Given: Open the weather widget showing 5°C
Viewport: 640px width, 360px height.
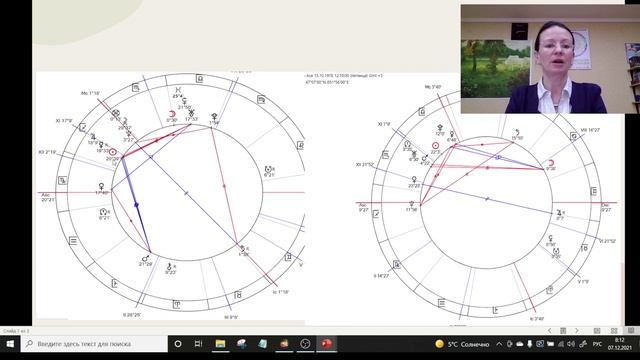Looking at the screenshot, I should click(x=462, y=344).
